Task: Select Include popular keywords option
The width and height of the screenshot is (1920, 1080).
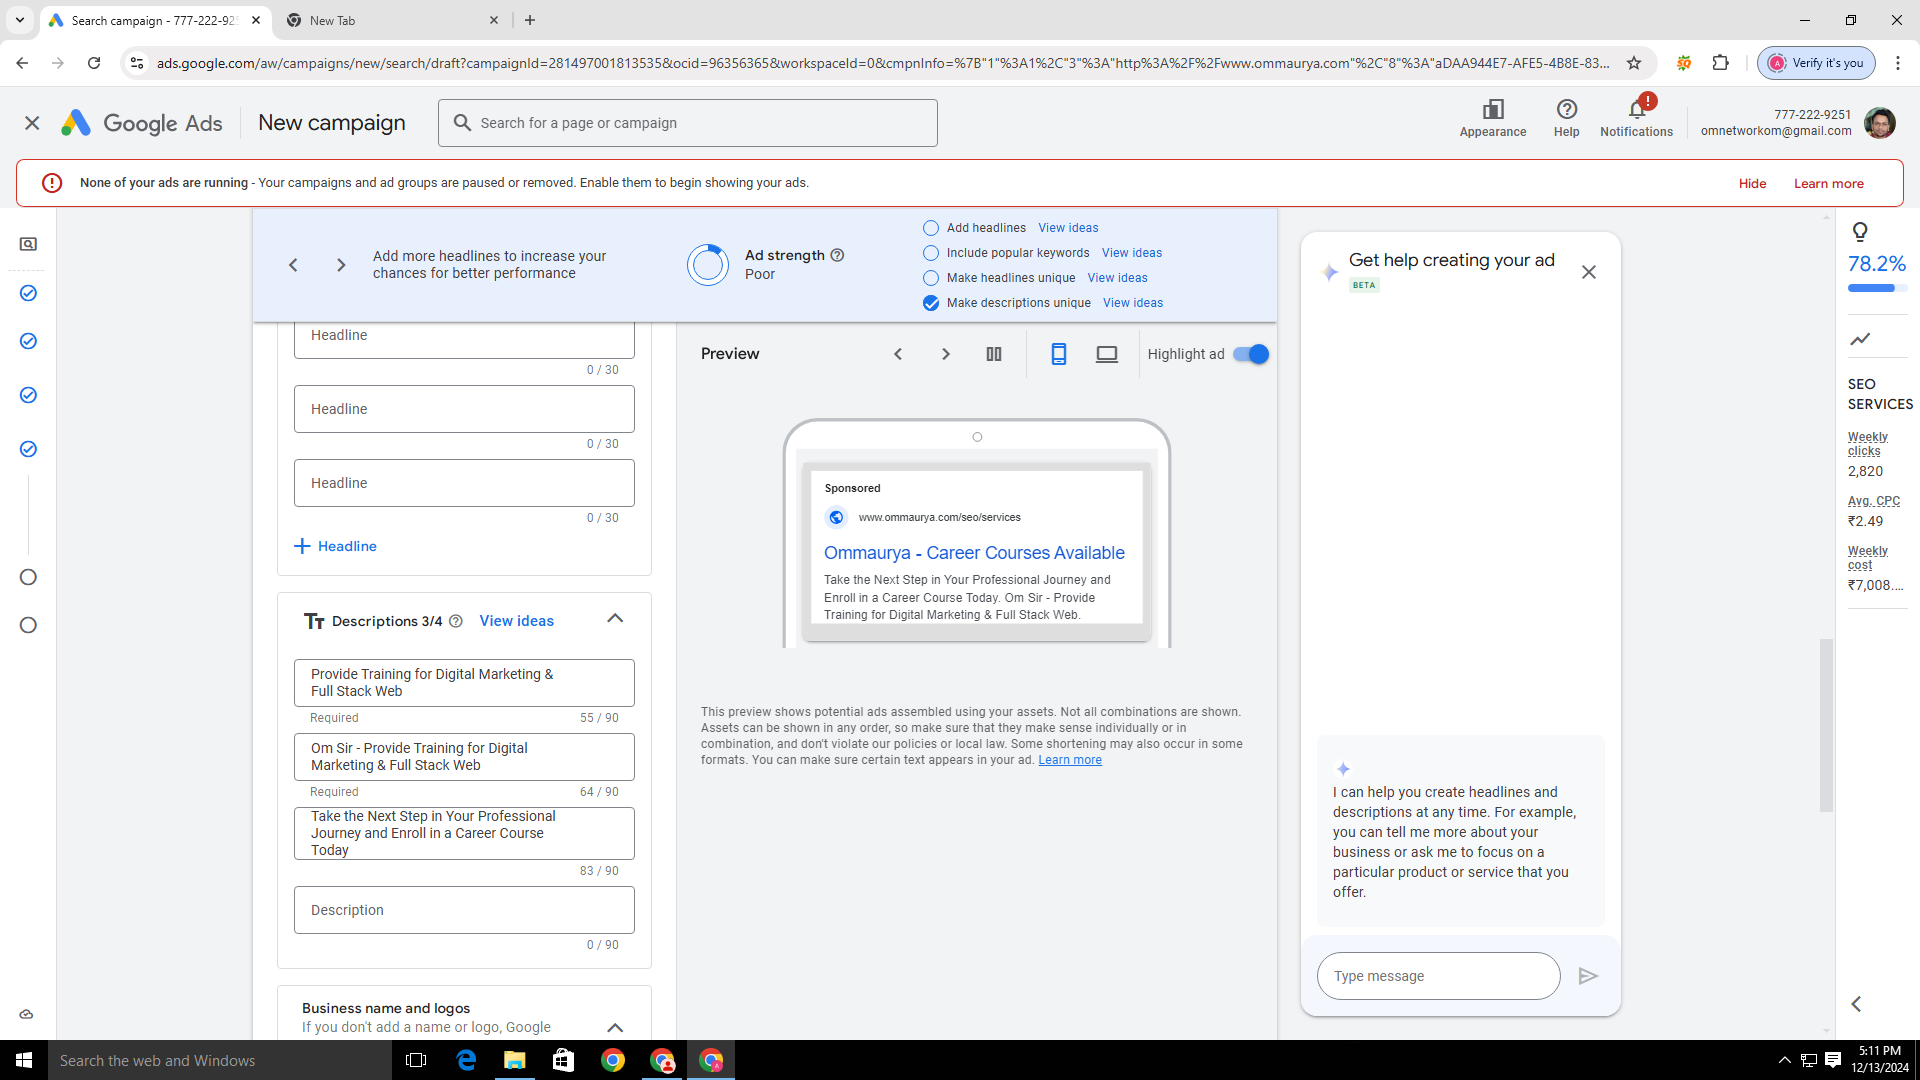Action: click(931, 253)
